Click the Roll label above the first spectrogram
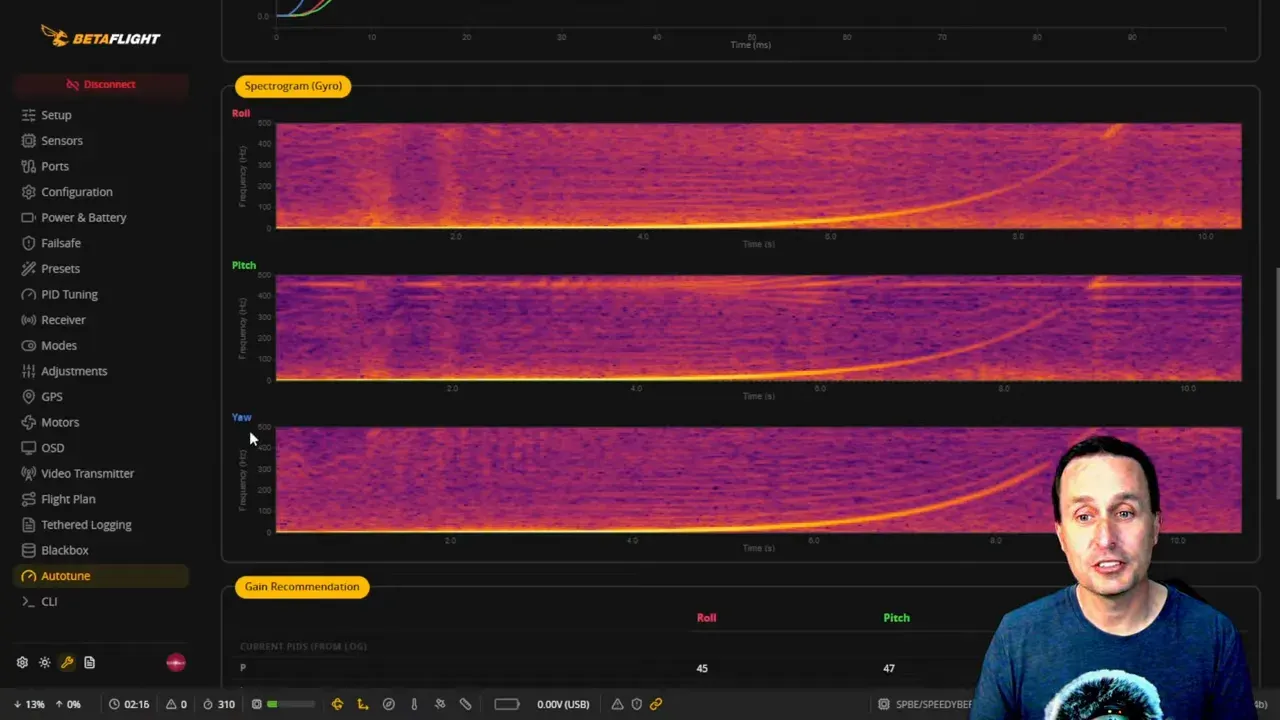This screenshot has width=1280, height=720. coord(241,113)
